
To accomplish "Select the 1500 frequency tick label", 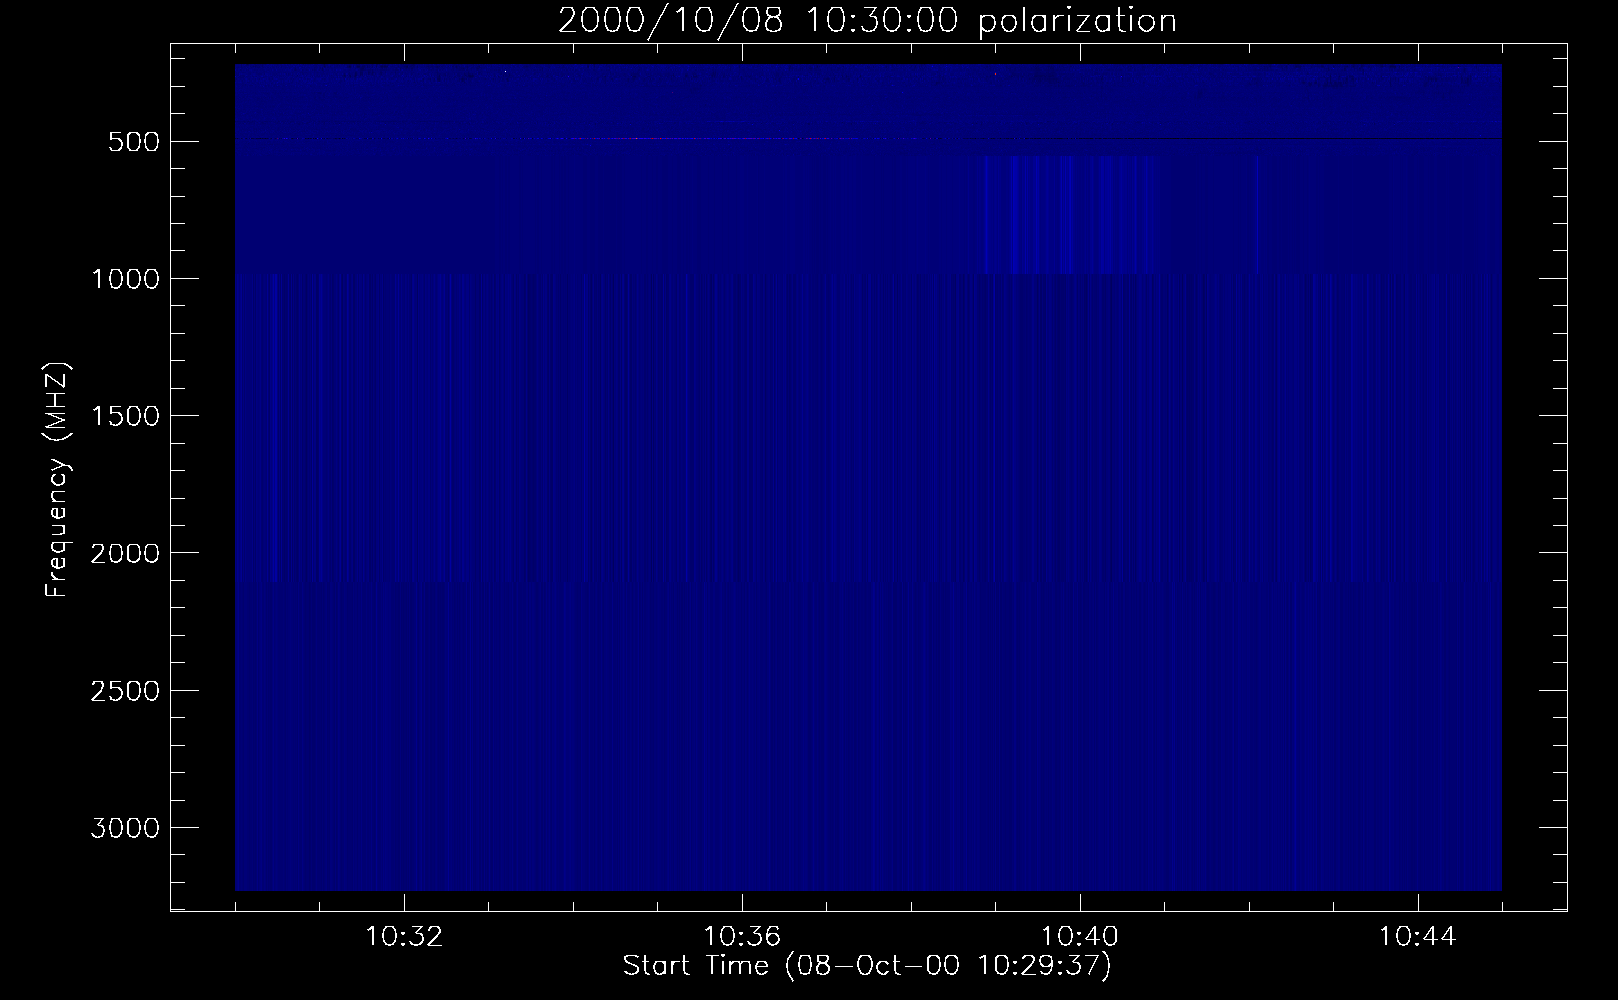I will click(124, 416).
